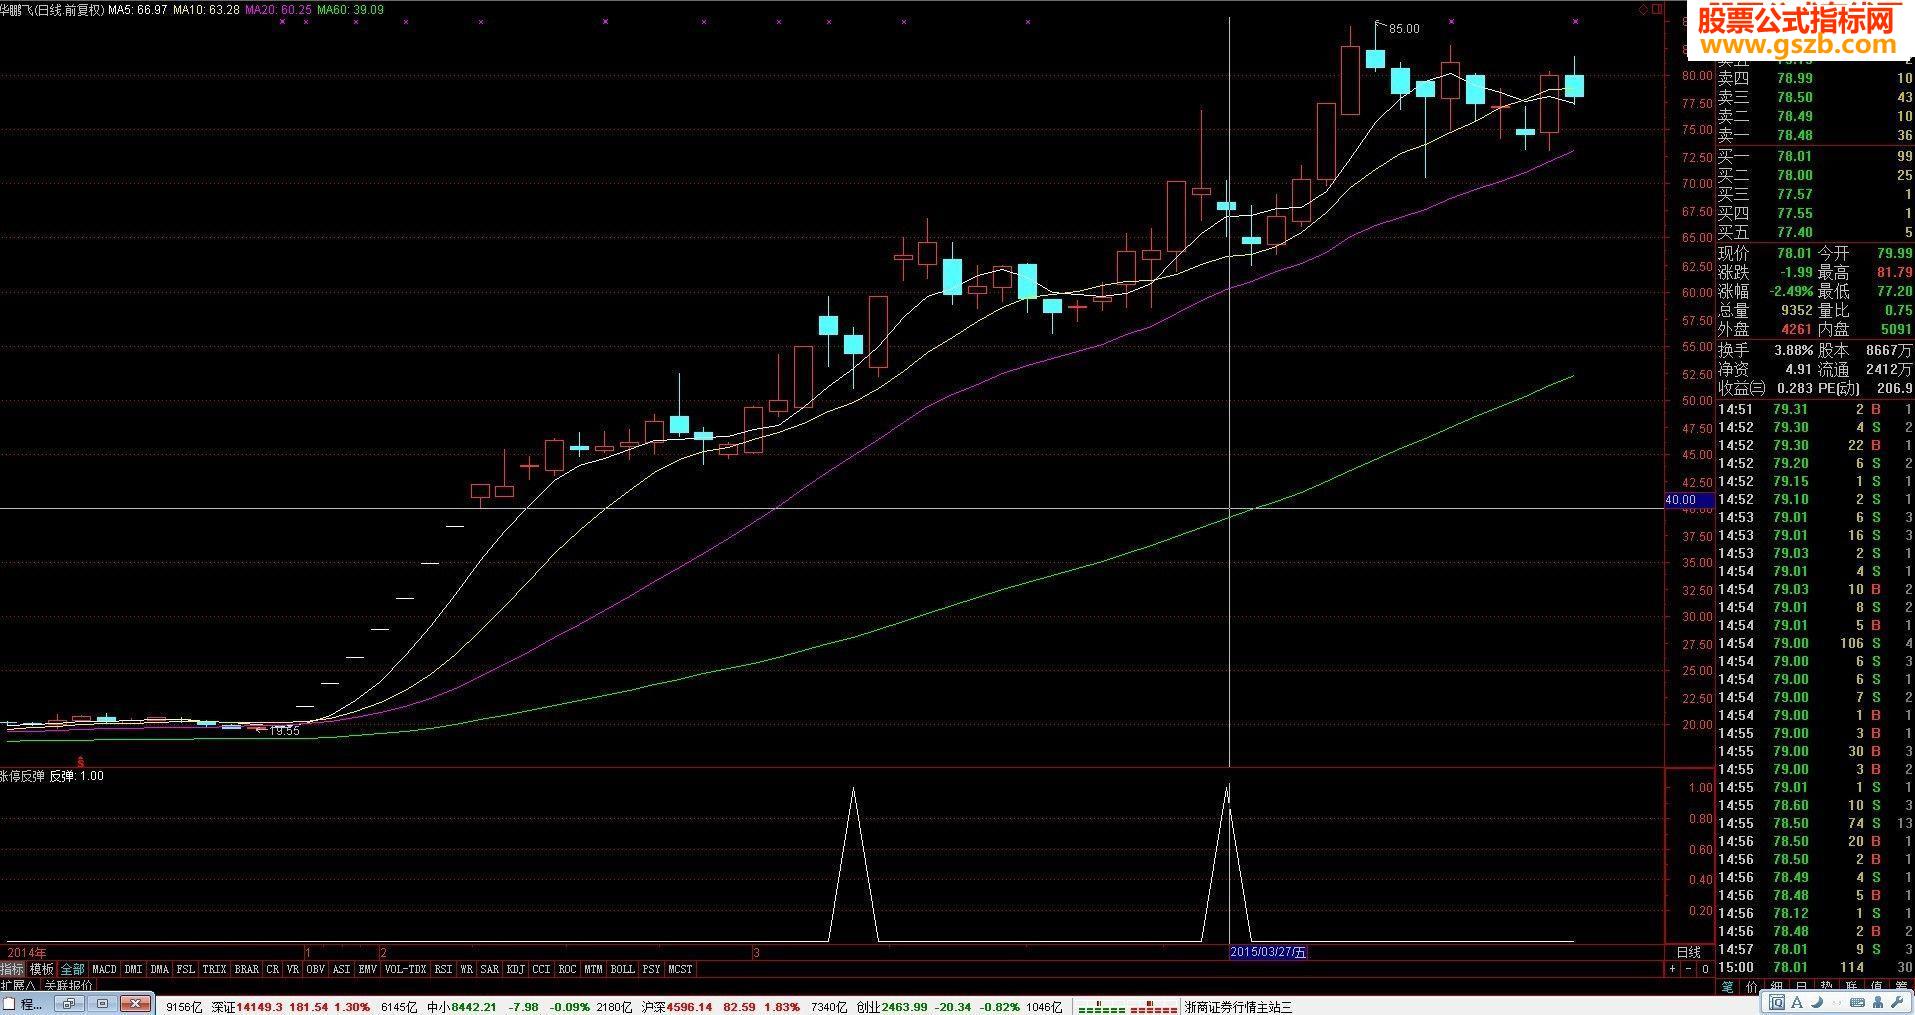Apply the MCST indicator
The height and width of the screenshot is (1015, 1915).
pyautogui.click(x=680, y=969)
